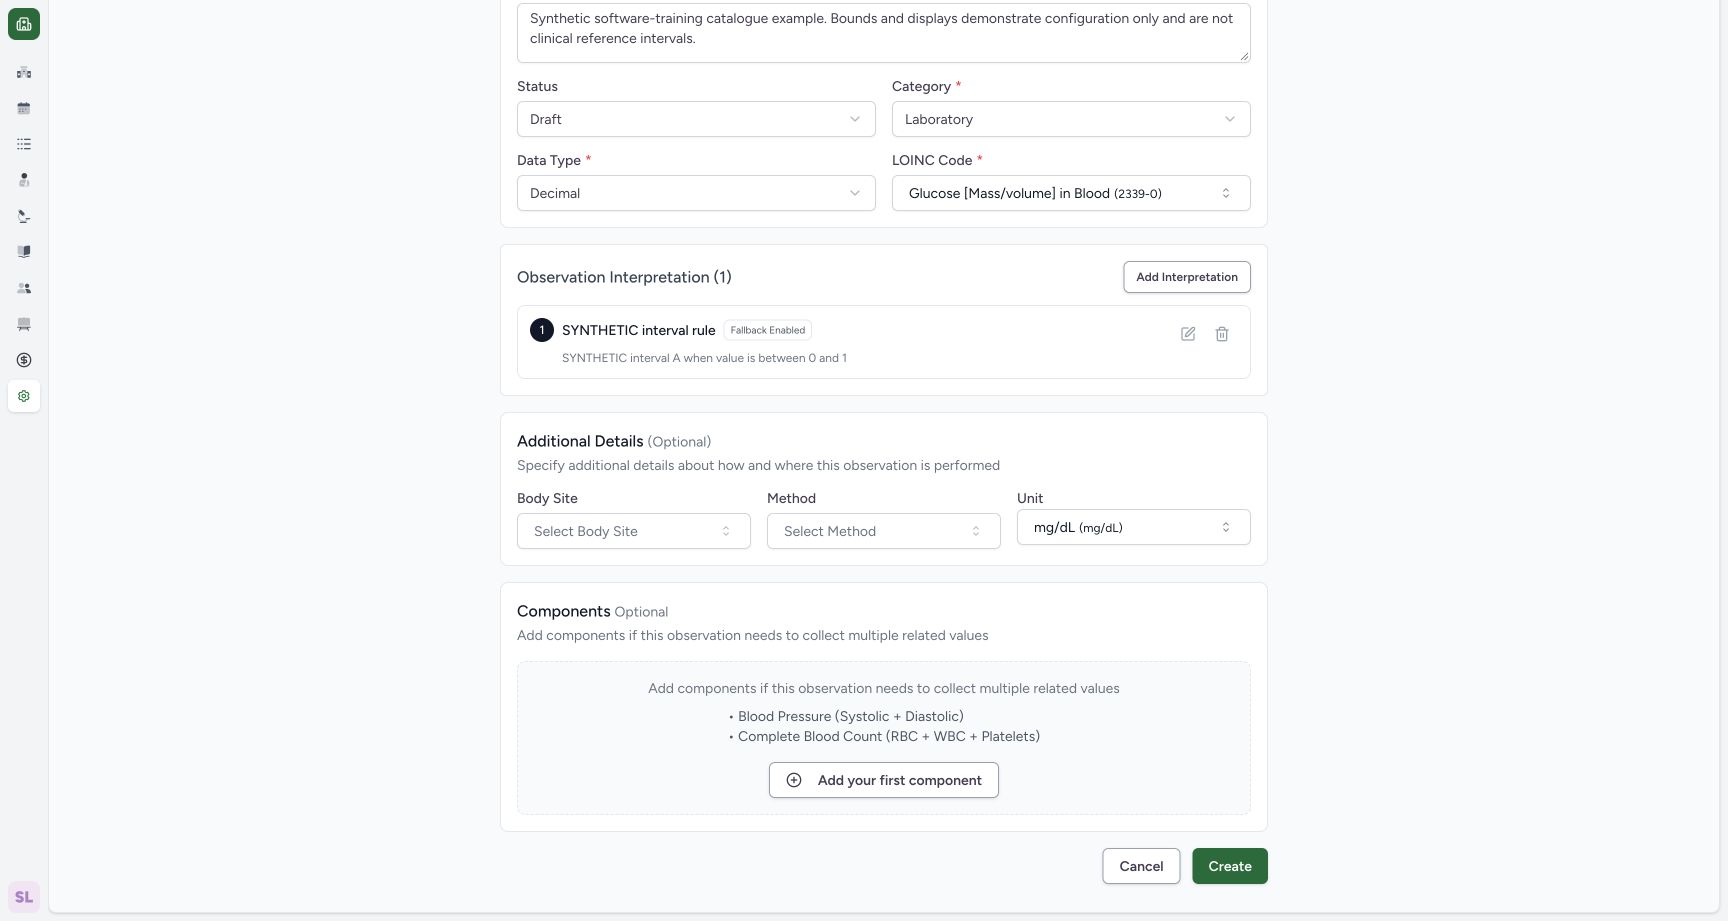Open the microscope laboratory sidebar icon
Screen dimensions: 1728x921
[24, 216]
